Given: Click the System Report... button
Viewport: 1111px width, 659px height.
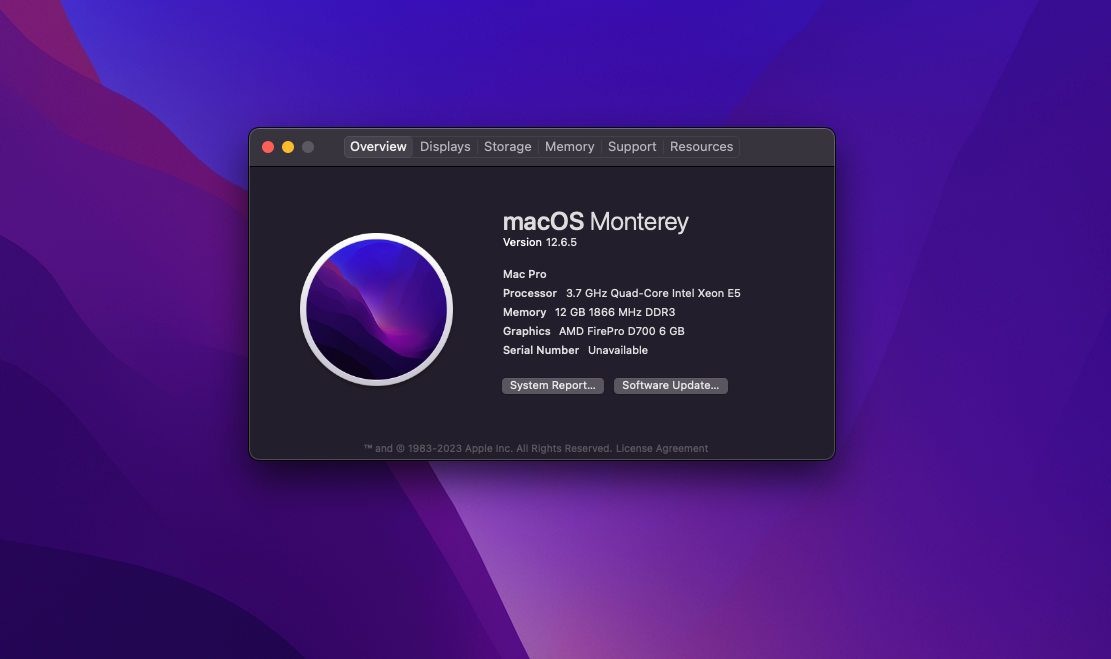Looking at the screenshot, I should coord(553,385).
